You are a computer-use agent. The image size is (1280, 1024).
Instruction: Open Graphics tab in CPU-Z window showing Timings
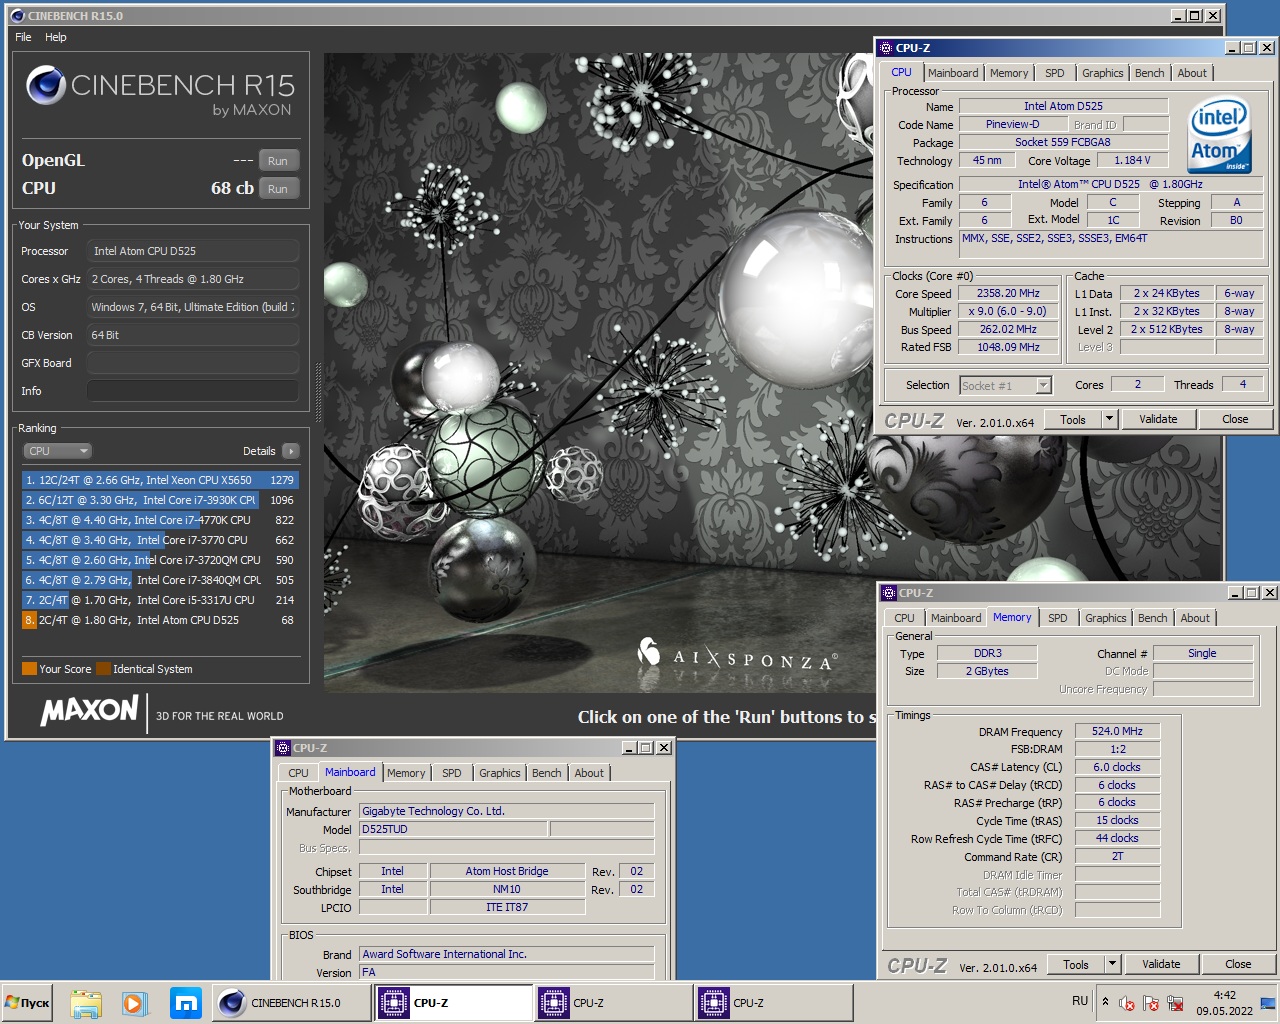point(1106,618)
